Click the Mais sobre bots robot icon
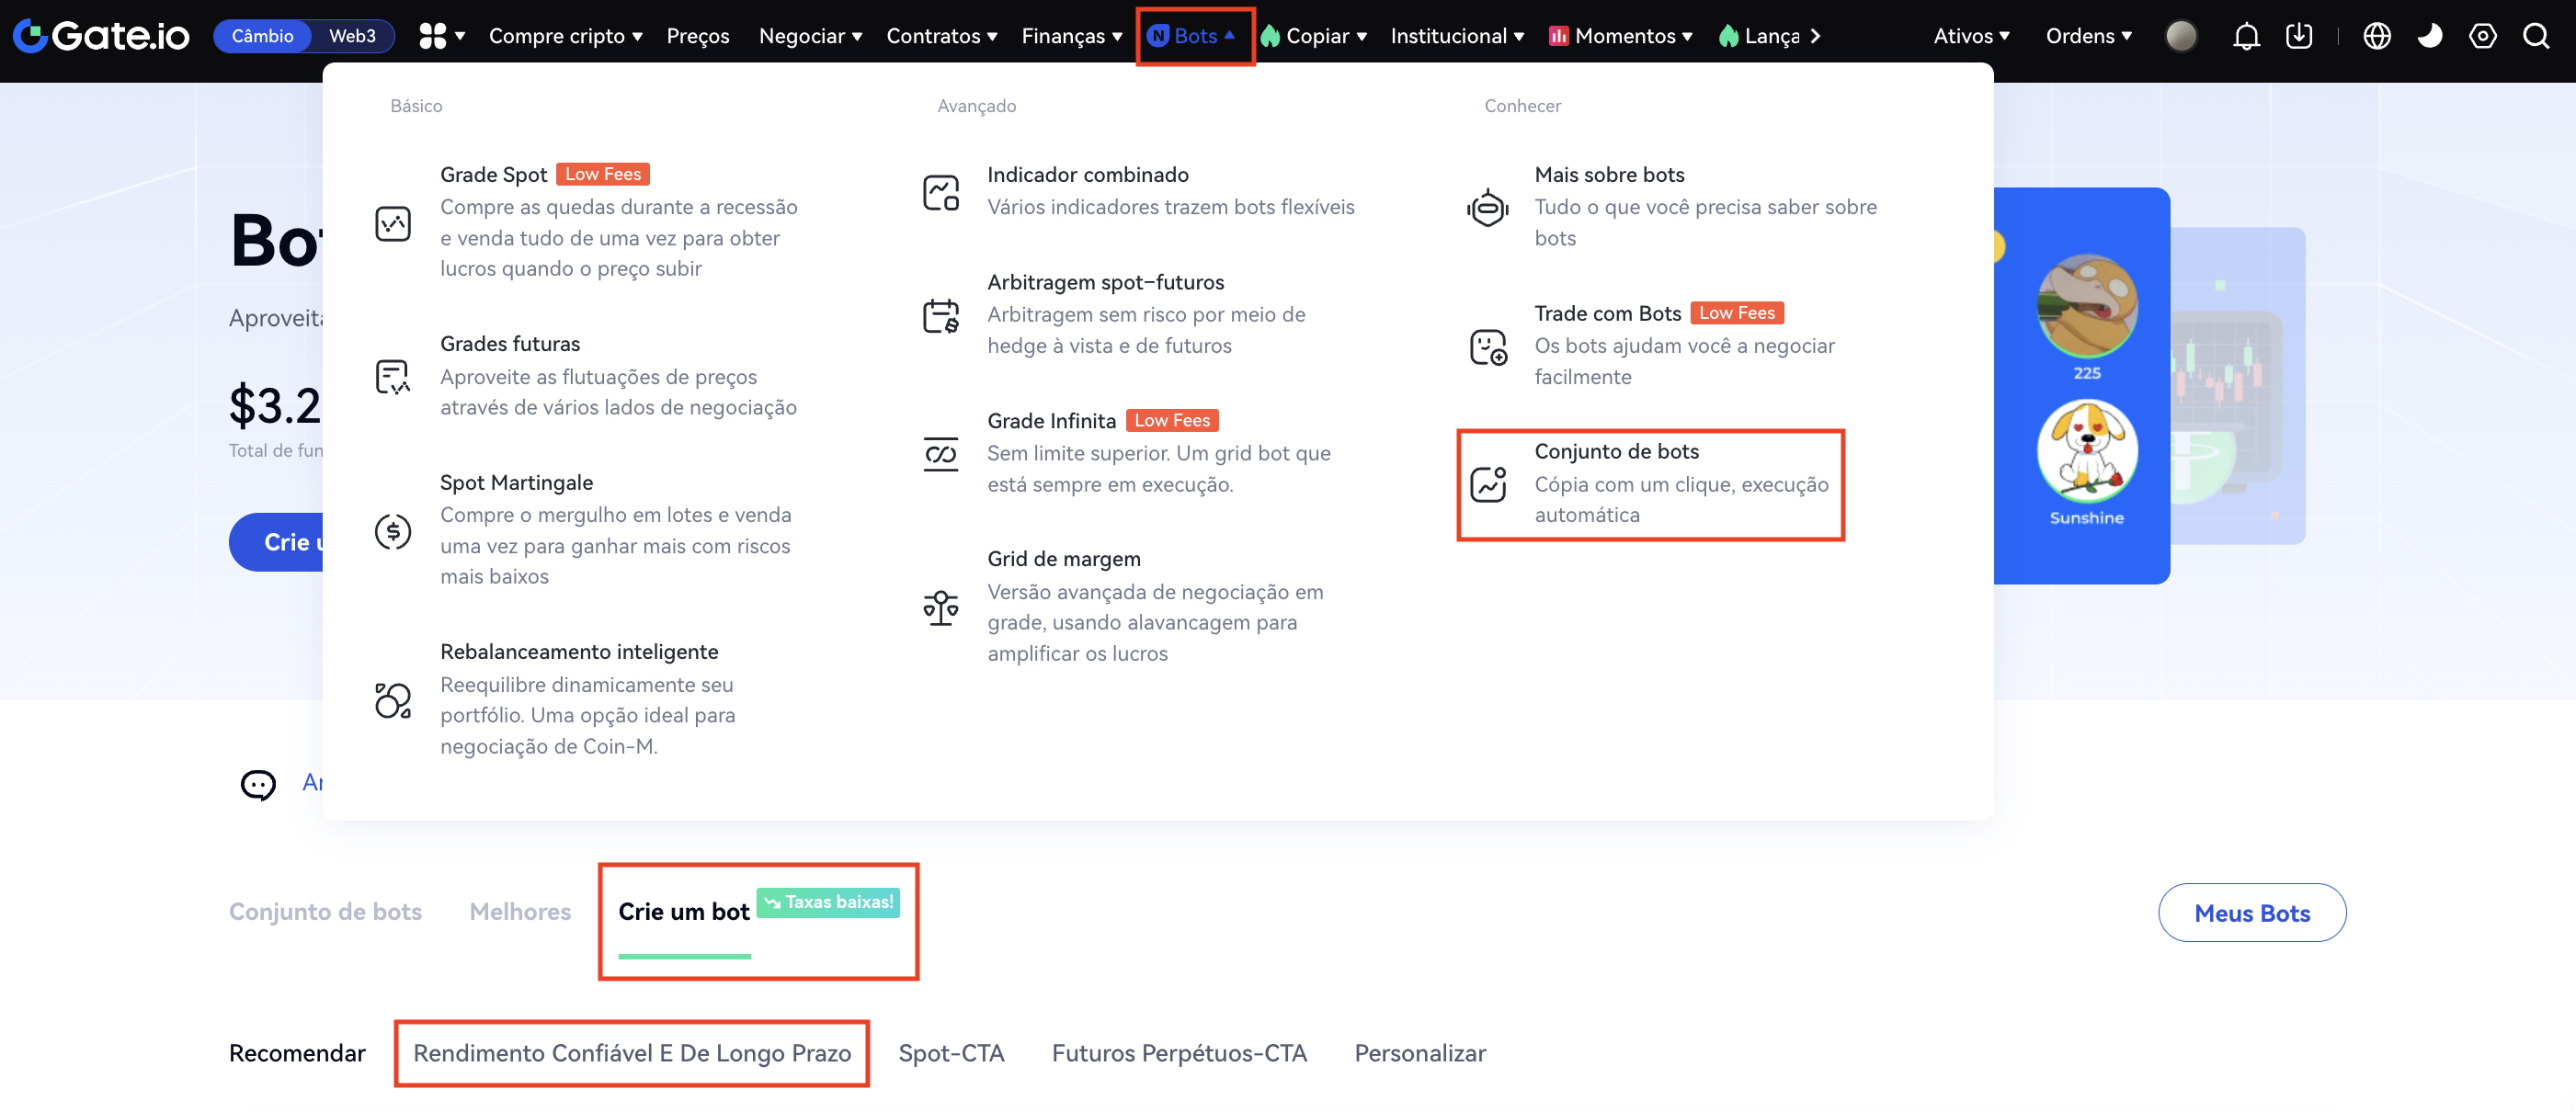Image resolution: width=2576 pixels, height=1112 pixels. [1488, 207]
